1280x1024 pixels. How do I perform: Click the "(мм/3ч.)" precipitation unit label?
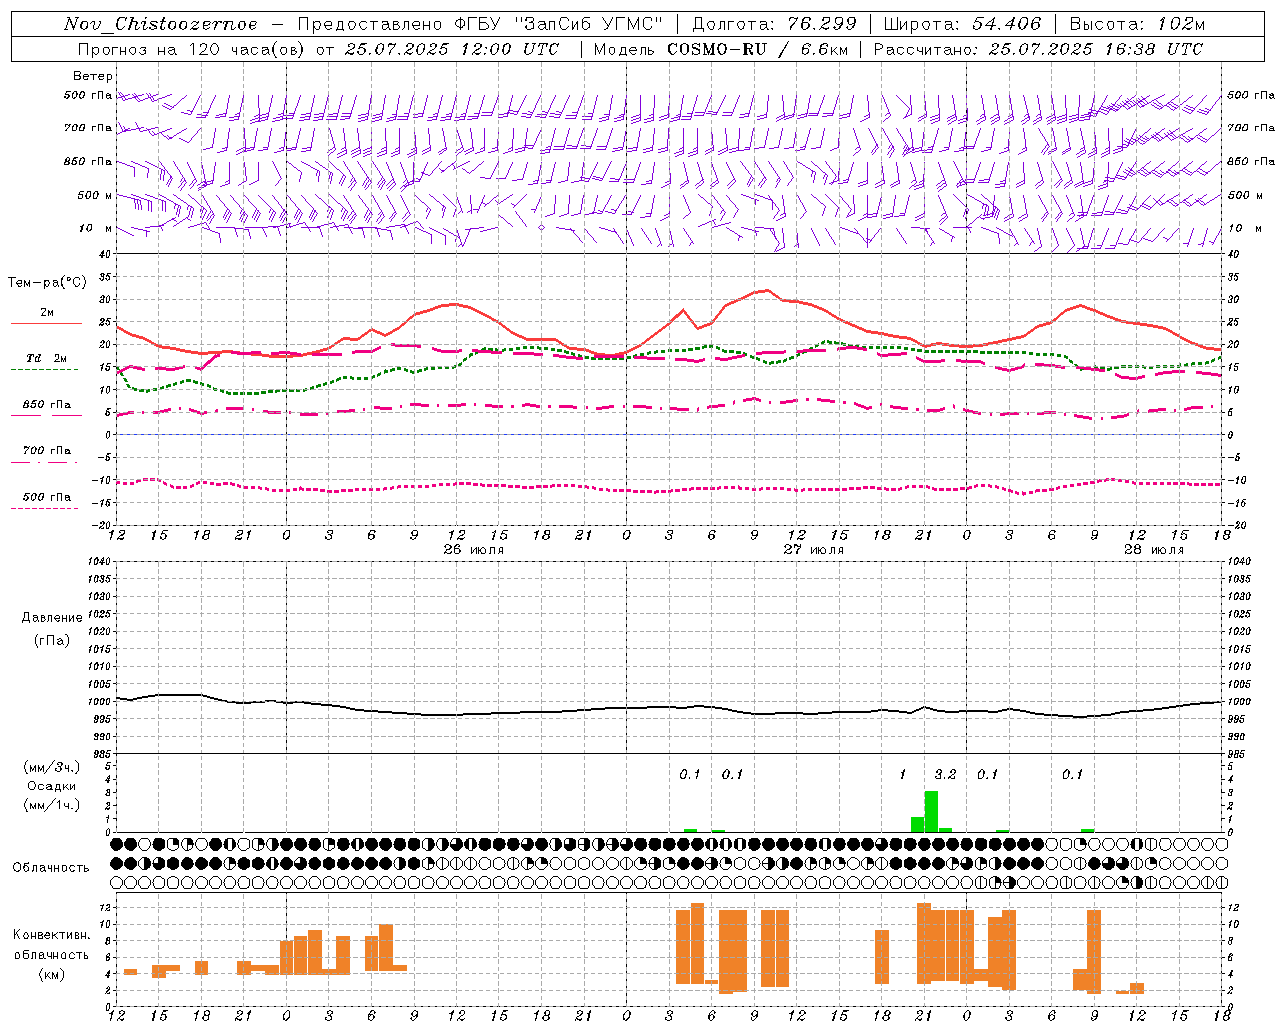tap(52, 767)
